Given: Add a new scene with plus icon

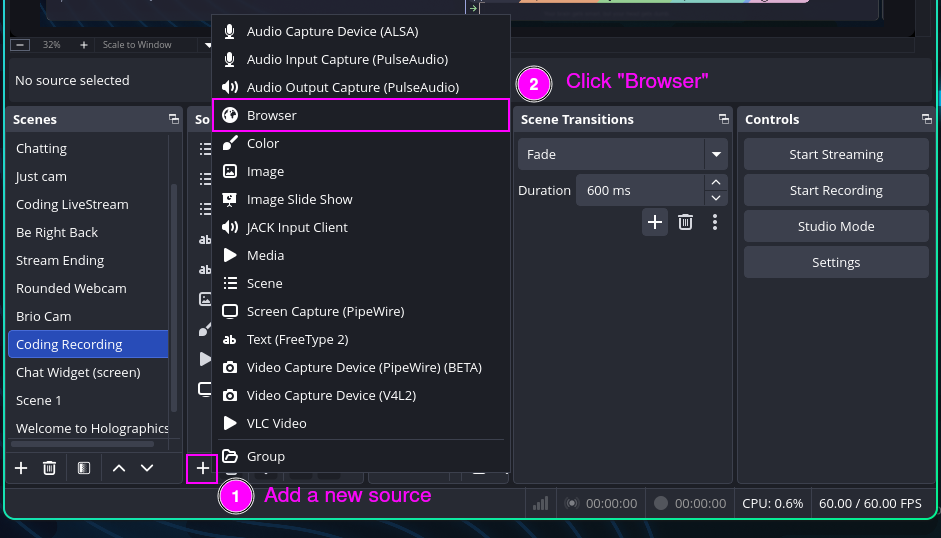Looking at the screenshot, I should click(21, 468).
